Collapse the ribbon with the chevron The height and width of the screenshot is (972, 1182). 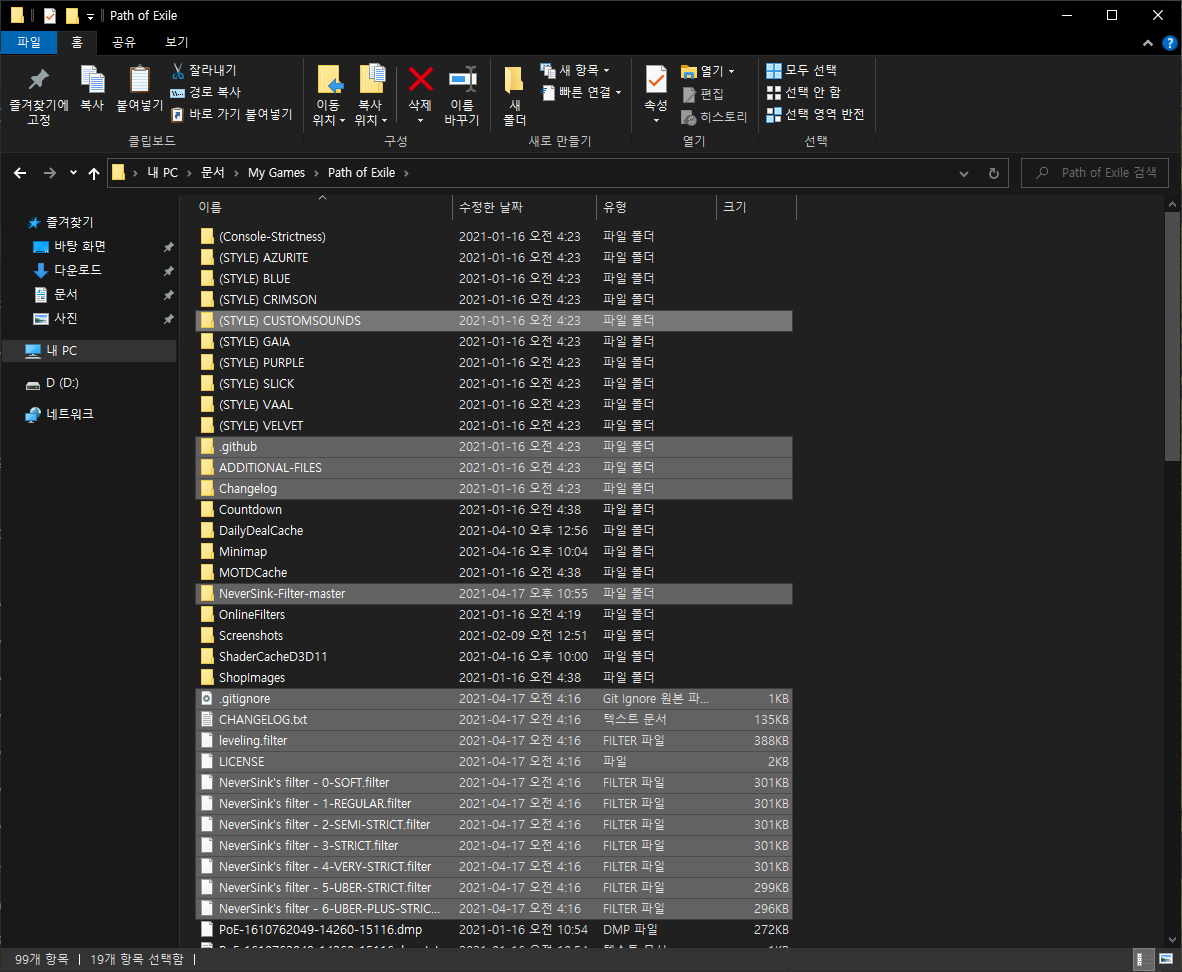(1147, 43)
